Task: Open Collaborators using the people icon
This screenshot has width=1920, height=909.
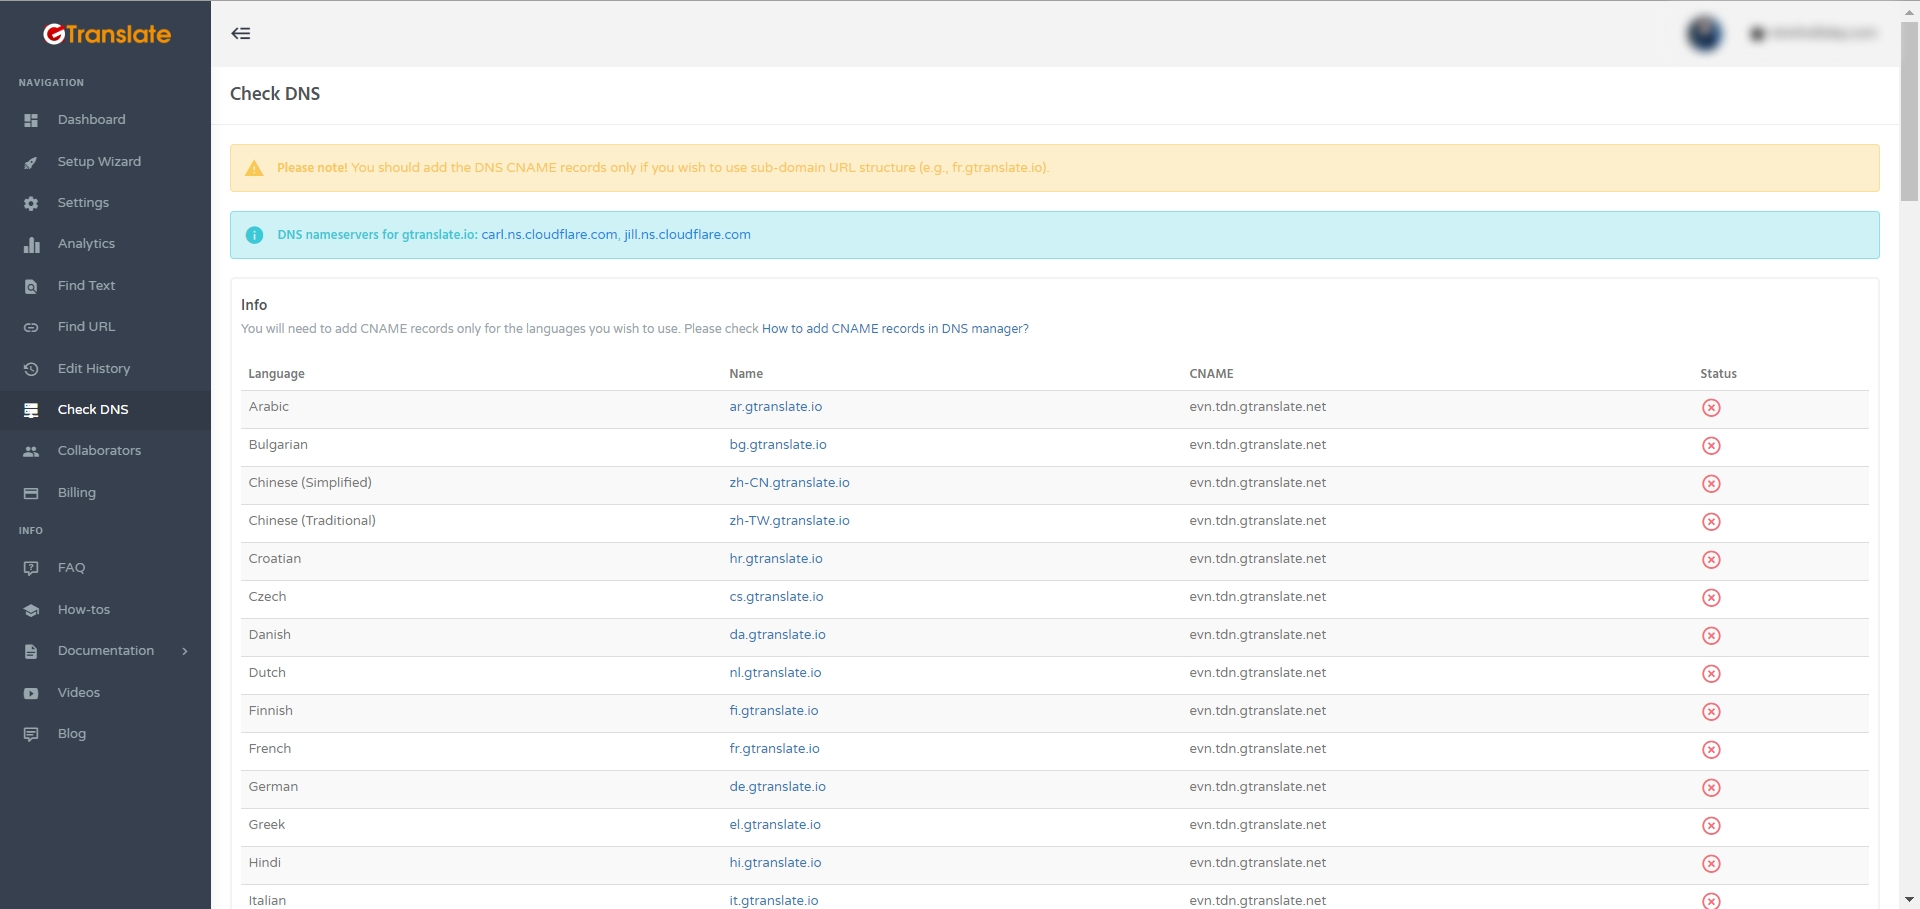Action: click(31, 450)
